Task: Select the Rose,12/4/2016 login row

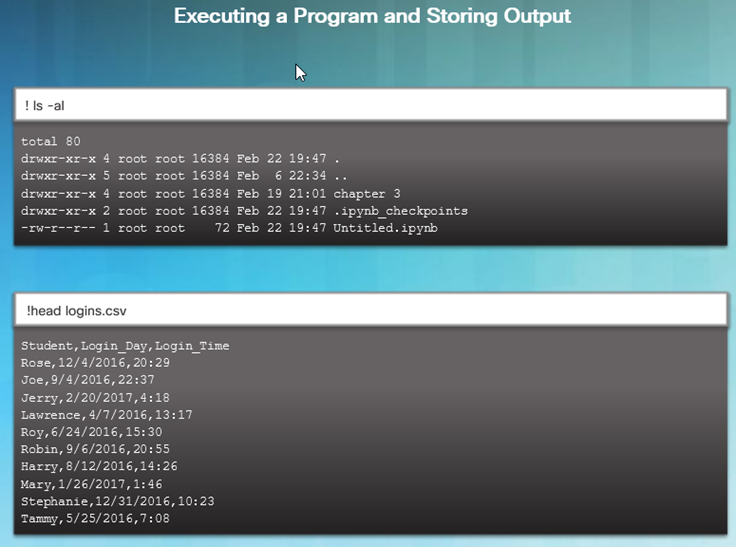Action: (x=95, y=363)
